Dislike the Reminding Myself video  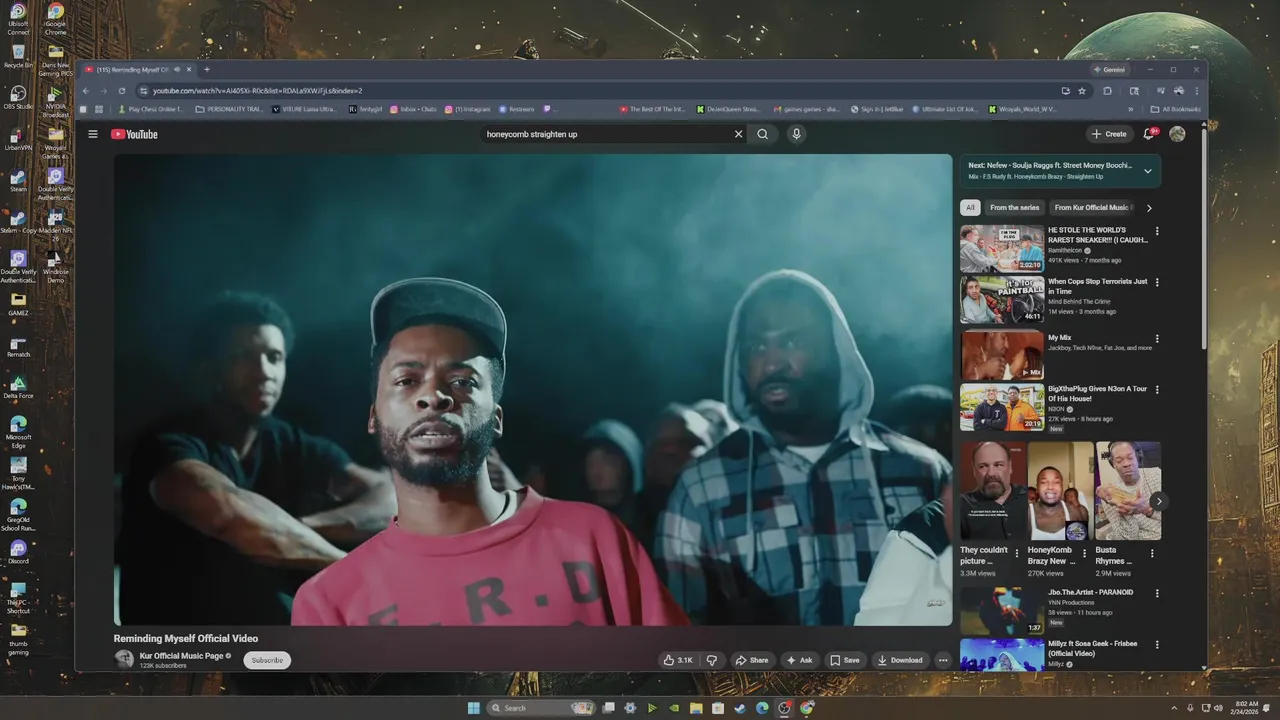(x=712, y=660)
